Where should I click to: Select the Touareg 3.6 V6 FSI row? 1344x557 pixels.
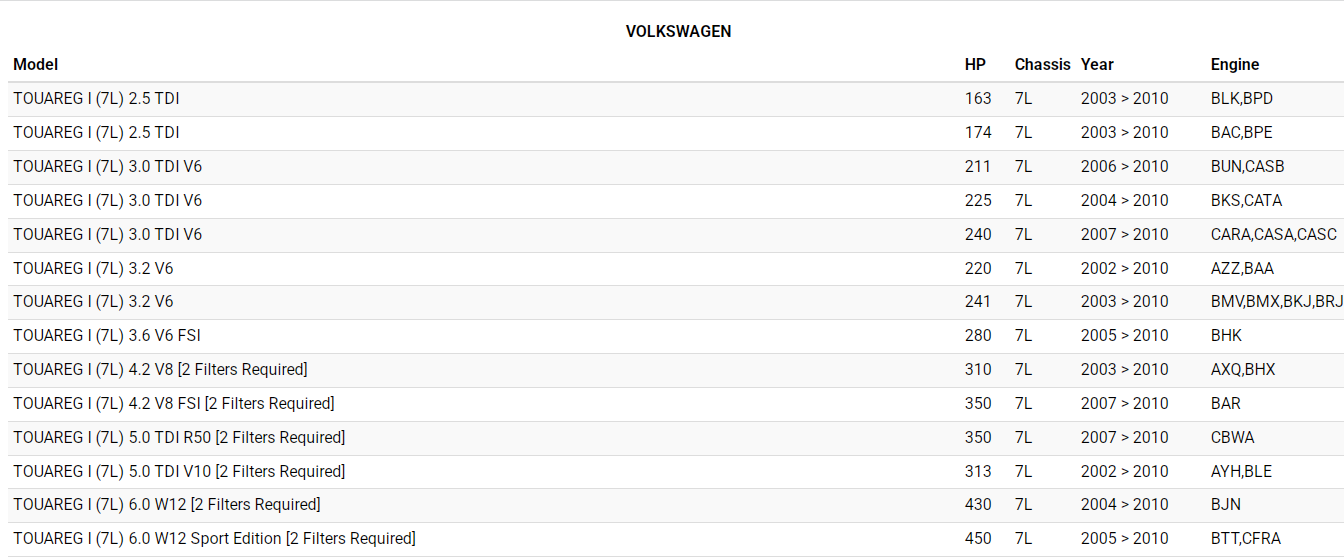(x=107, y=335)
